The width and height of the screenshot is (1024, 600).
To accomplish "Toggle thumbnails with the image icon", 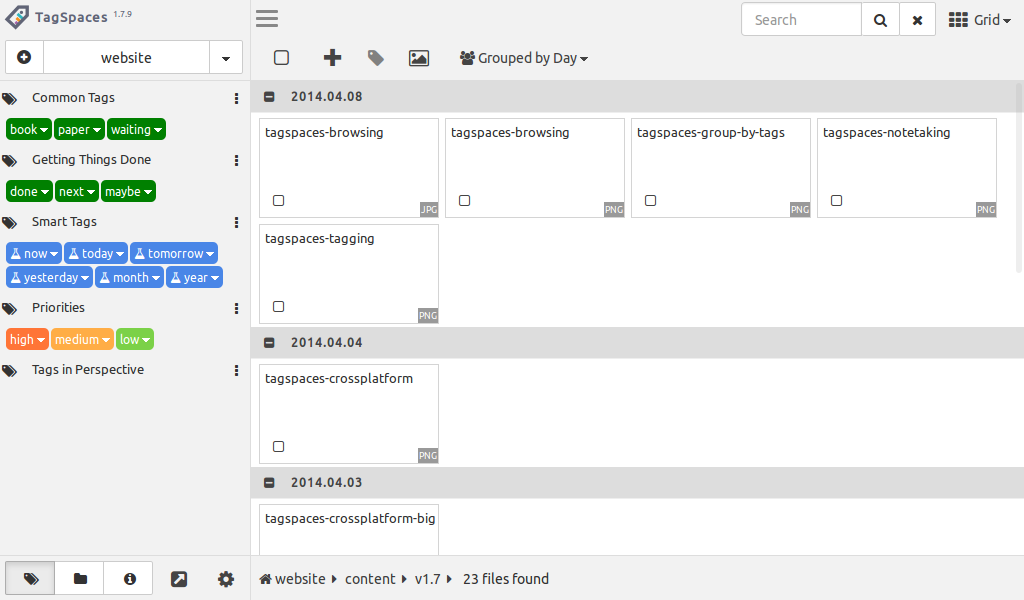I will pos(419,58).
